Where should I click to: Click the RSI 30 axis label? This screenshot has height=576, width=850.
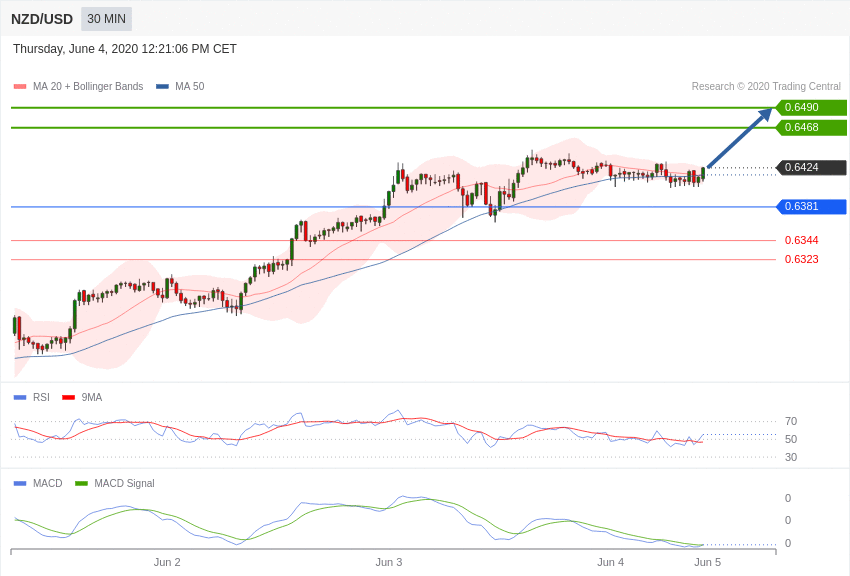pos(791,457)
